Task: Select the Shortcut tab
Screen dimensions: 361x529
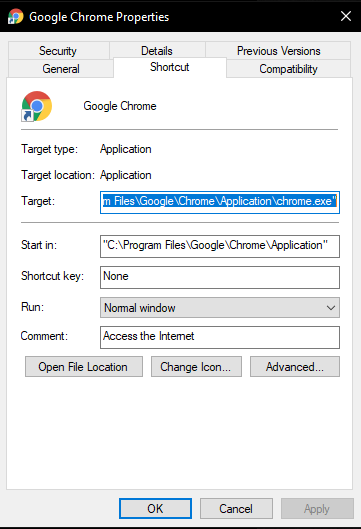Action: 170,67
